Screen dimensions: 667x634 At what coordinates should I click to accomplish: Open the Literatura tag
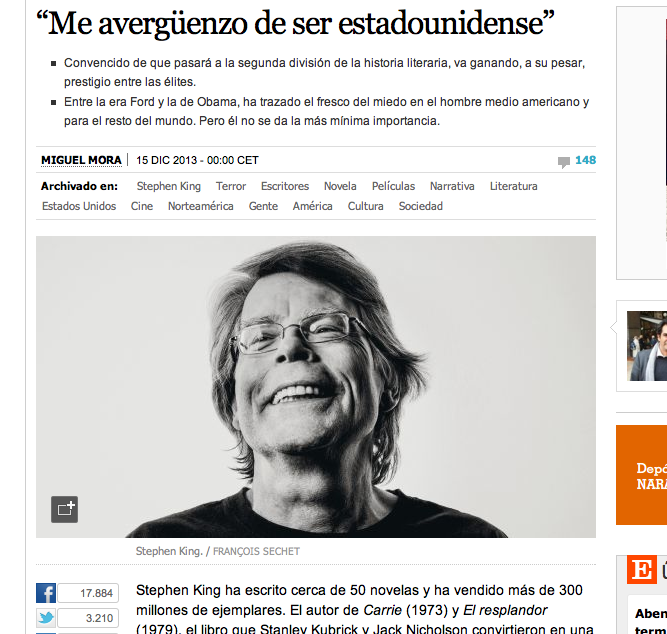(513, 186)
